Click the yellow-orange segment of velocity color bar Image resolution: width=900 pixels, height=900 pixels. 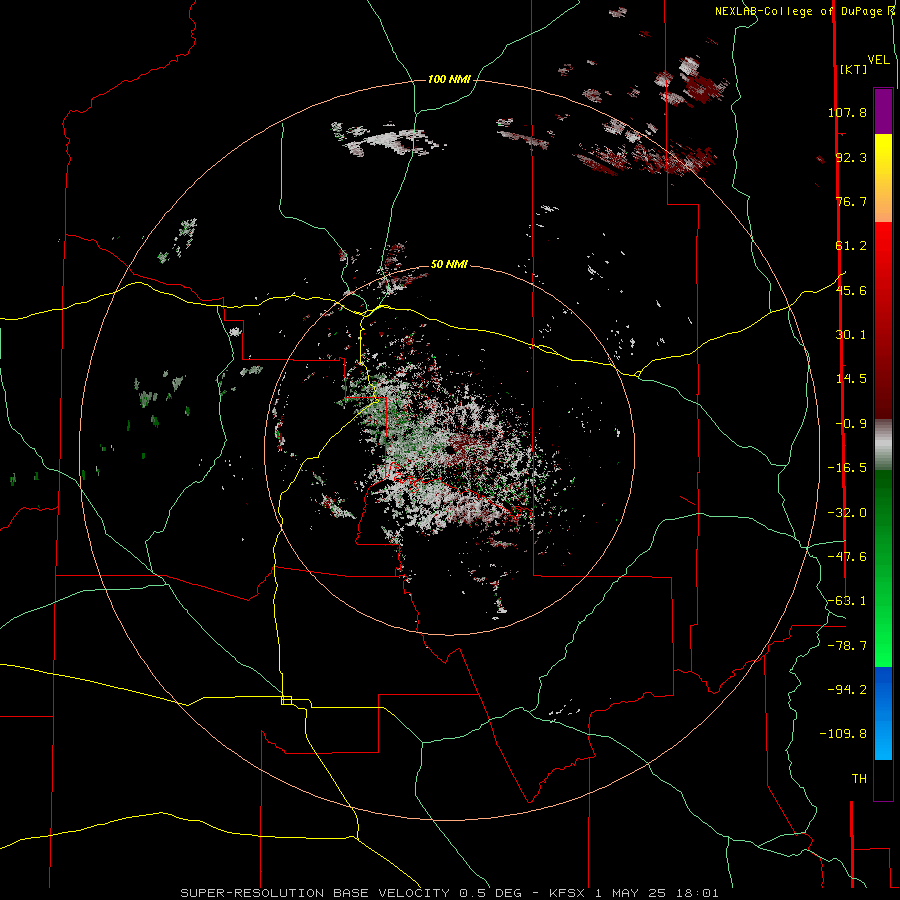pyautogui.click(x=883, y=178)
